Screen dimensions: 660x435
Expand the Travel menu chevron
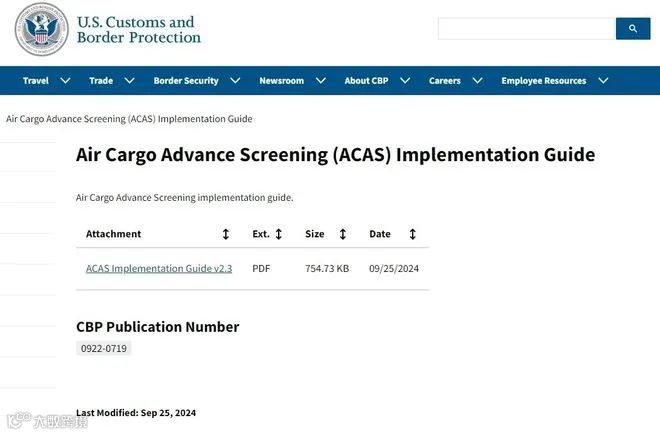pyautogui.click(x=65, y=80)
